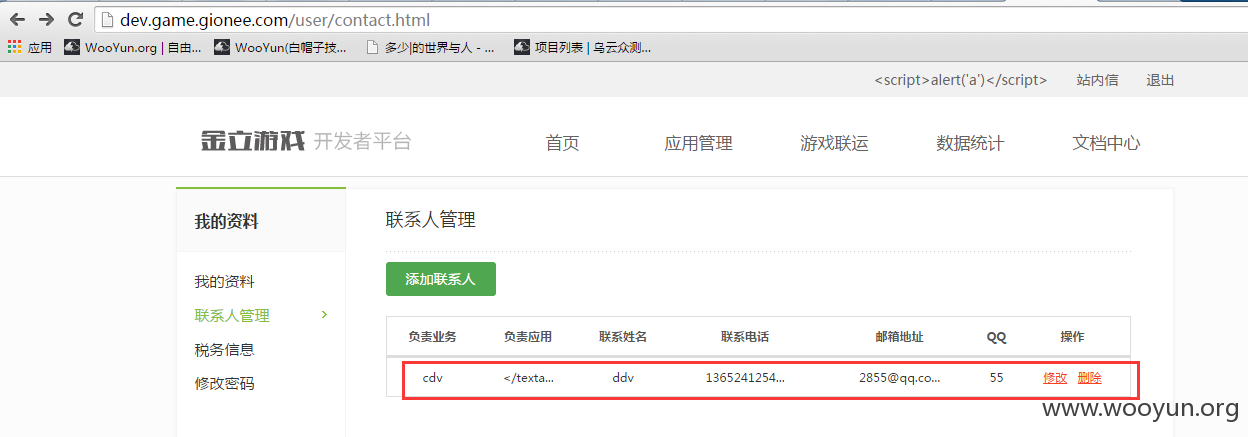Click the 55 QQ cell
Image resolution: width=1248 pixels, height=437 pixels.
(x=996, y=378)
